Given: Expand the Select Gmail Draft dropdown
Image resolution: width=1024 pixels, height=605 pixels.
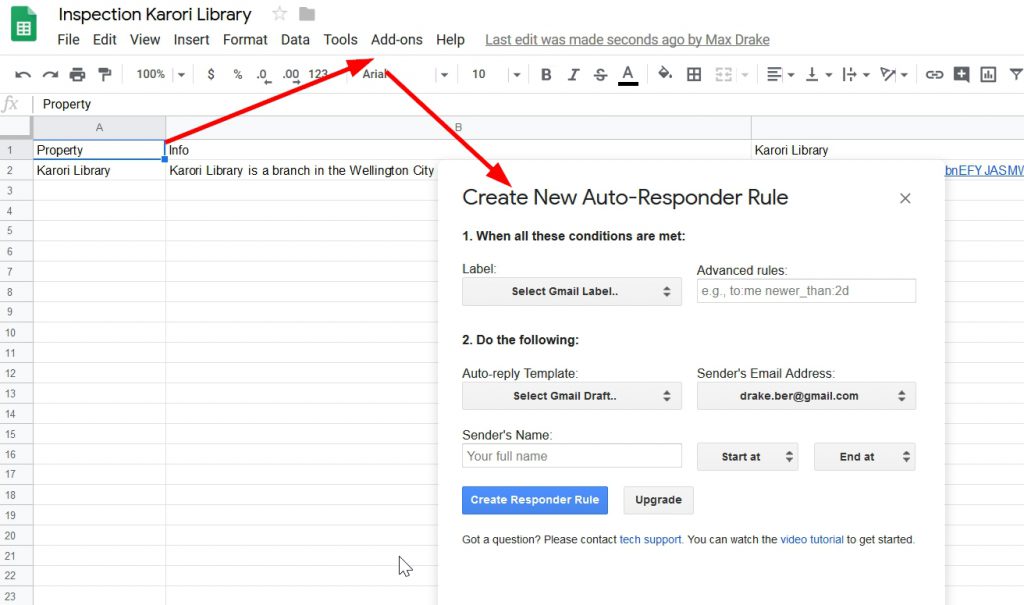Looking at the screenshot, I should (571, 396).
